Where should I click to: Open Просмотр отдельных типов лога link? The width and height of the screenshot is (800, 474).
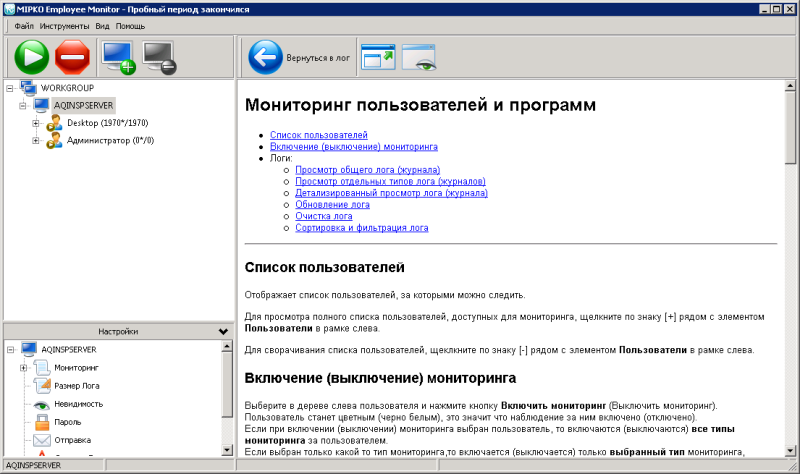pyautogui.click(x=390, y=181)
